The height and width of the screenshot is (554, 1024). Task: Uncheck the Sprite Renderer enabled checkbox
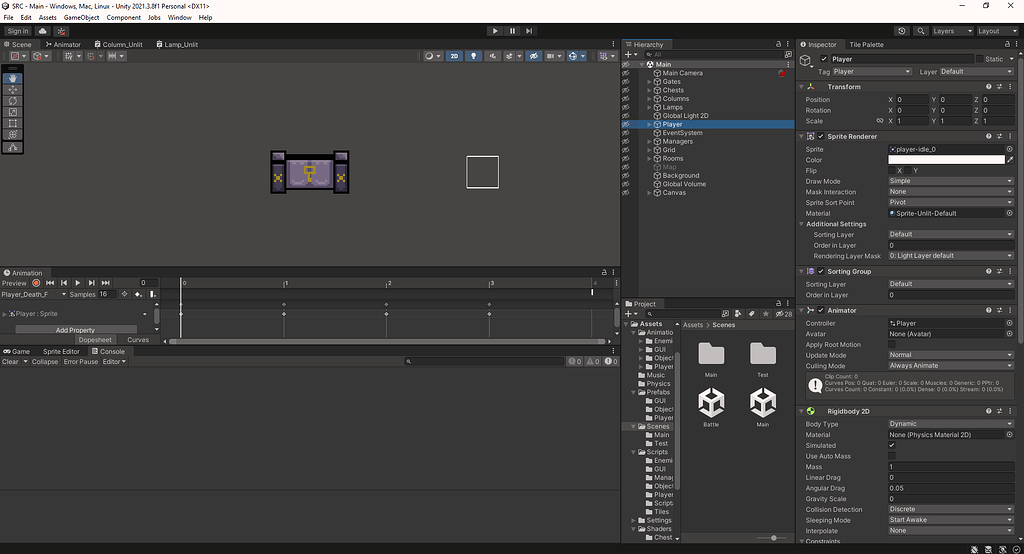tap(821, 136)
